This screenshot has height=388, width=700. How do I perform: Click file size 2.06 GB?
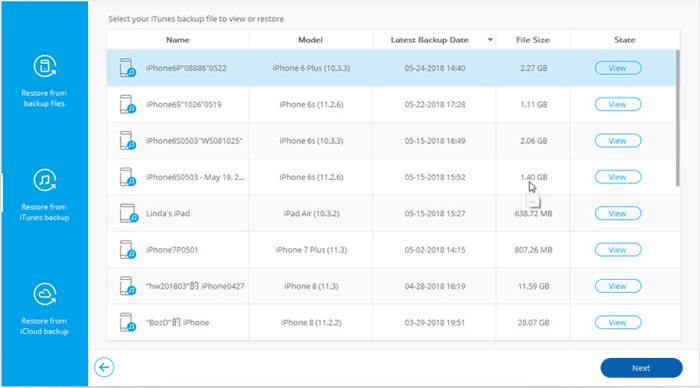pos(533,141)
